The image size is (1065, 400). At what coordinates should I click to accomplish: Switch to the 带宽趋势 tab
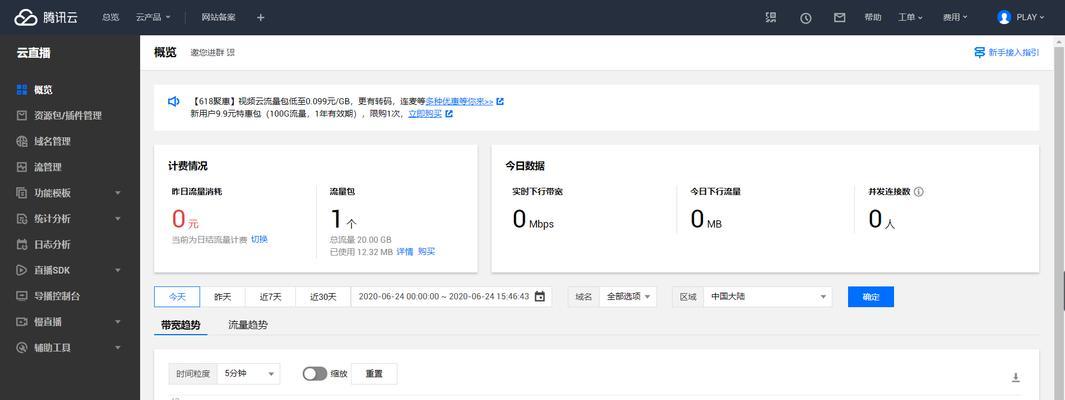pos(181,325)
